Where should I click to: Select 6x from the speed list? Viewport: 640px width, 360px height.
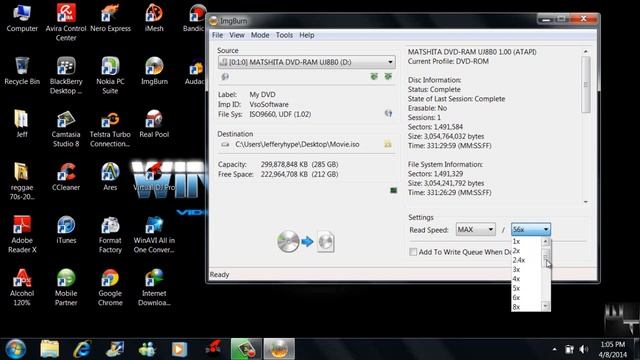pyautogui.click(x=526, y=298)
